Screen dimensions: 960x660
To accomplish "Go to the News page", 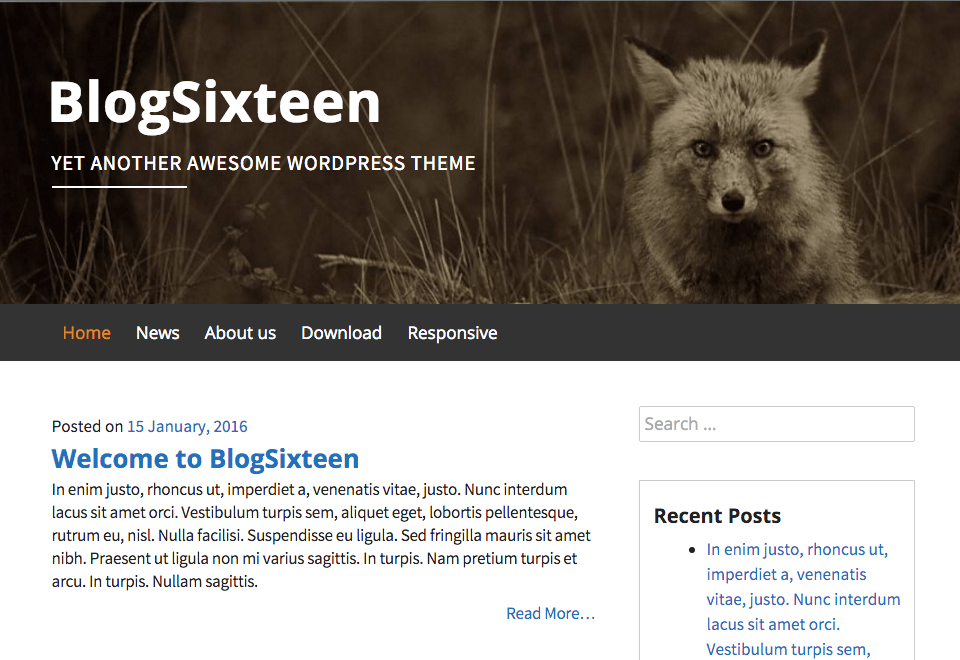I will coord(157,333).
